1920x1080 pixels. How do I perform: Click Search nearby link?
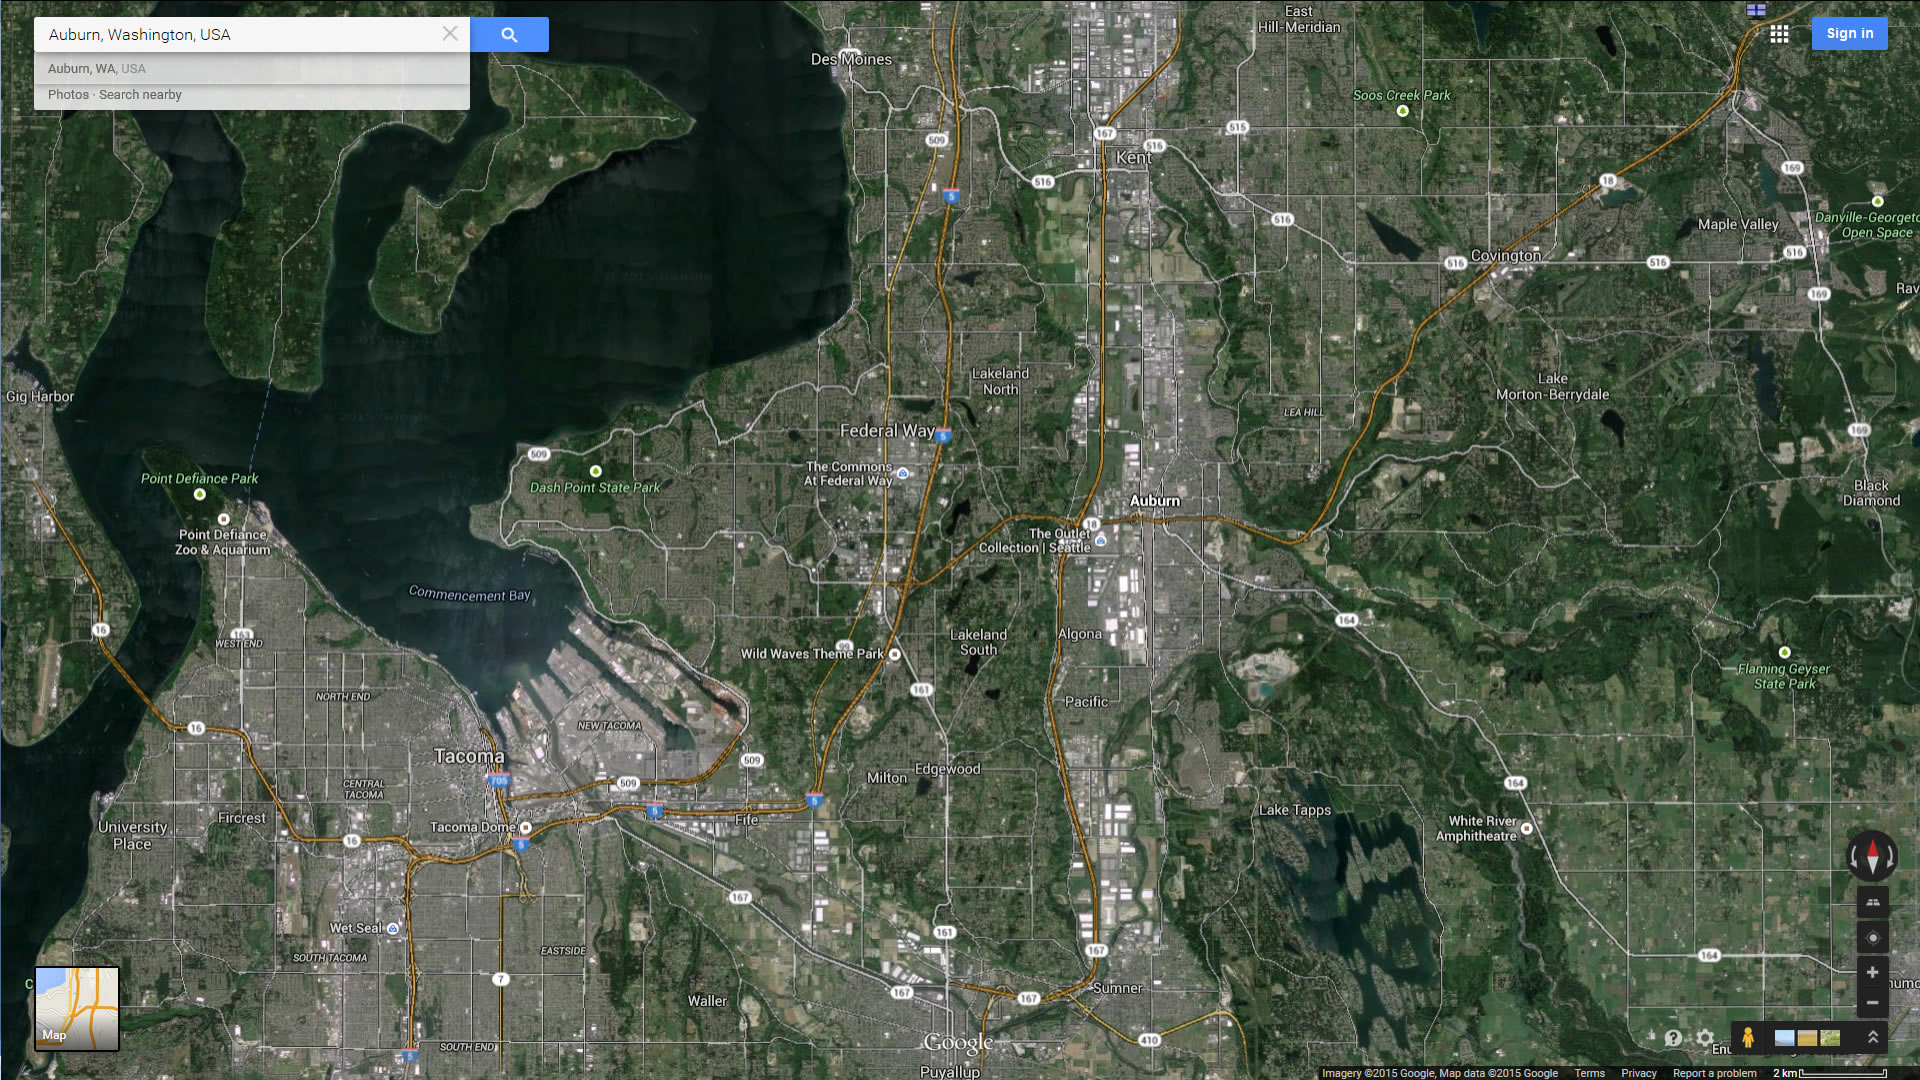point(140,95)
